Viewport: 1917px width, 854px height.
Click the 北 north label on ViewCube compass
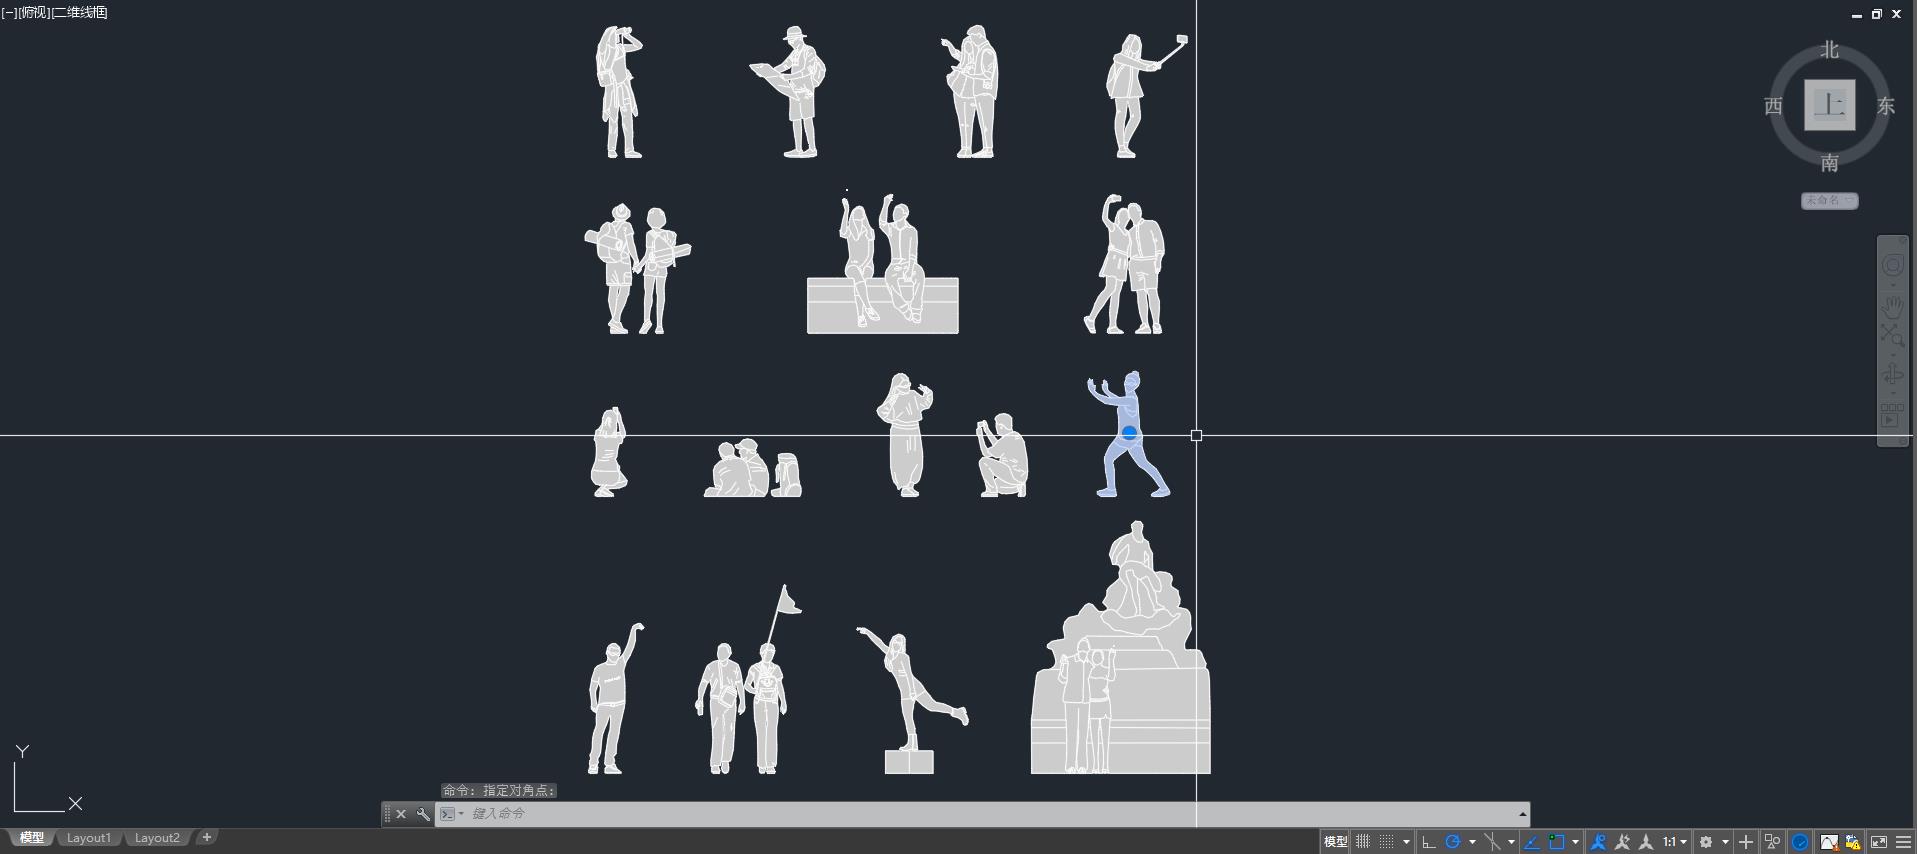(1829, 50)
